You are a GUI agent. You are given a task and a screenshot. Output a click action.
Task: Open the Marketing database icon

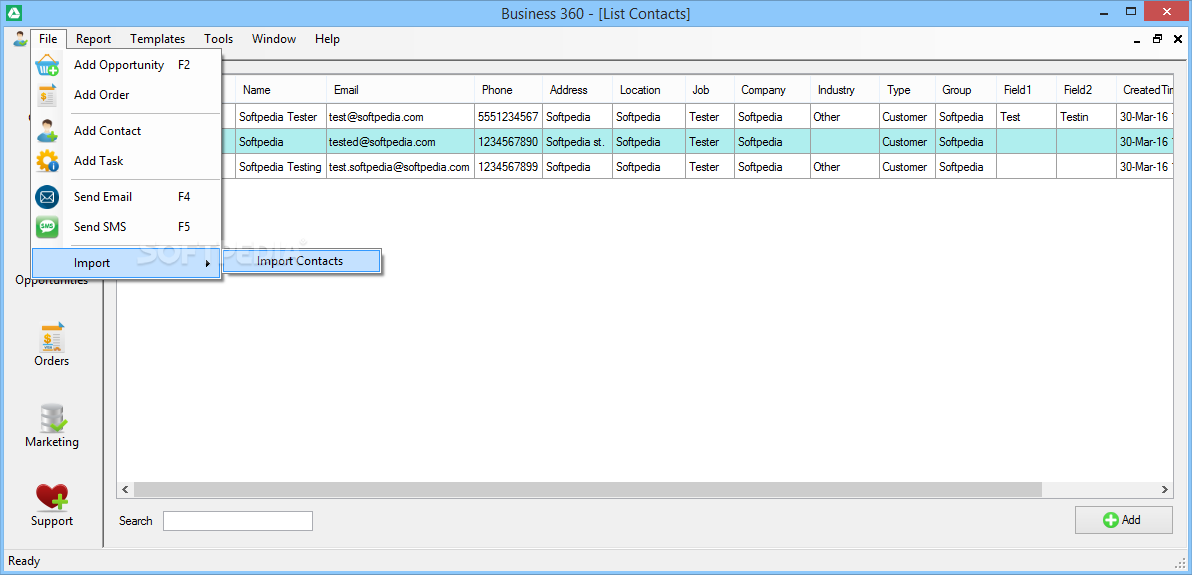tap(52, 418)
